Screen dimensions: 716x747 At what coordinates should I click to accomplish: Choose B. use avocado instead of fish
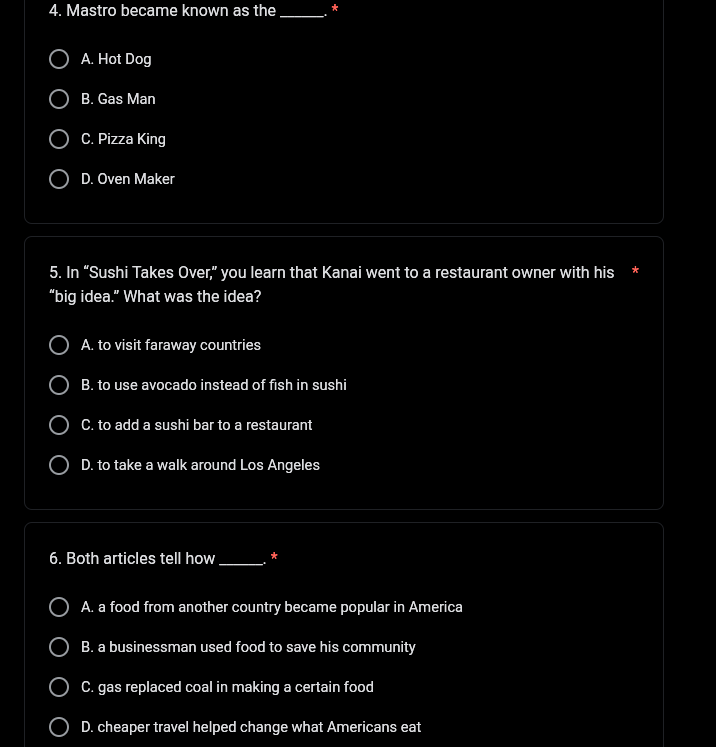pyautogui.click(x=59, y=385)
